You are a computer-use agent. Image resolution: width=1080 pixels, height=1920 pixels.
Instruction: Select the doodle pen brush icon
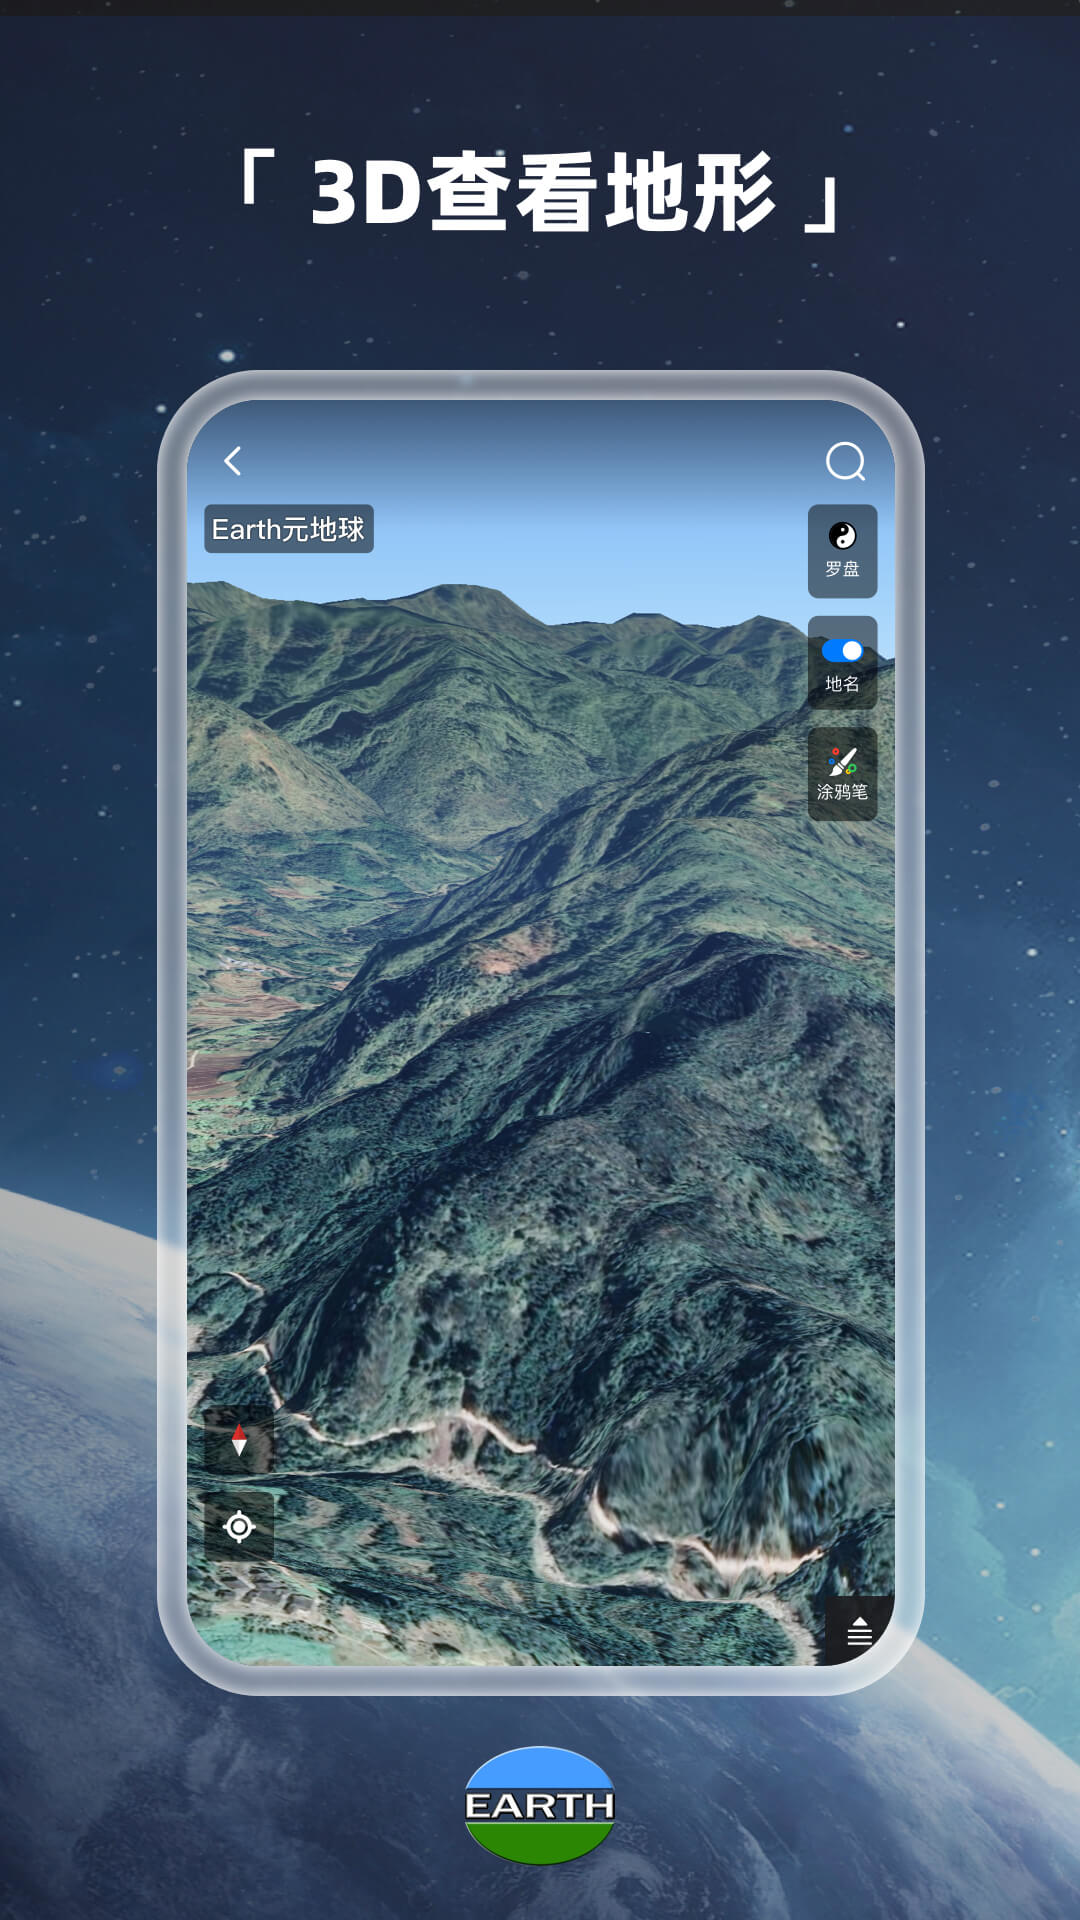pyautogui.click(x=842, y=763)
